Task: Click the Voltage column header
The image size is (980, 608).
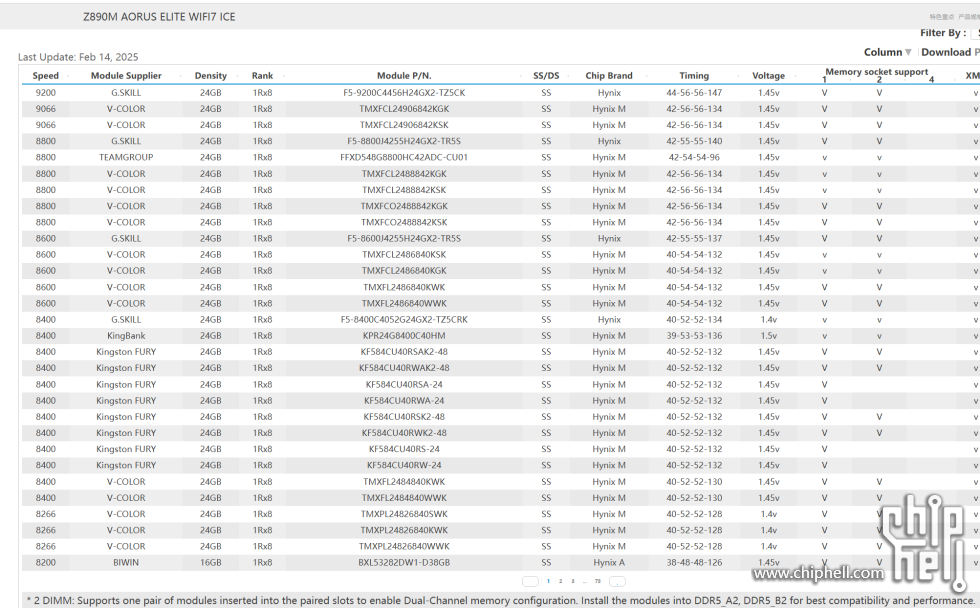Action: pos(768,76)
